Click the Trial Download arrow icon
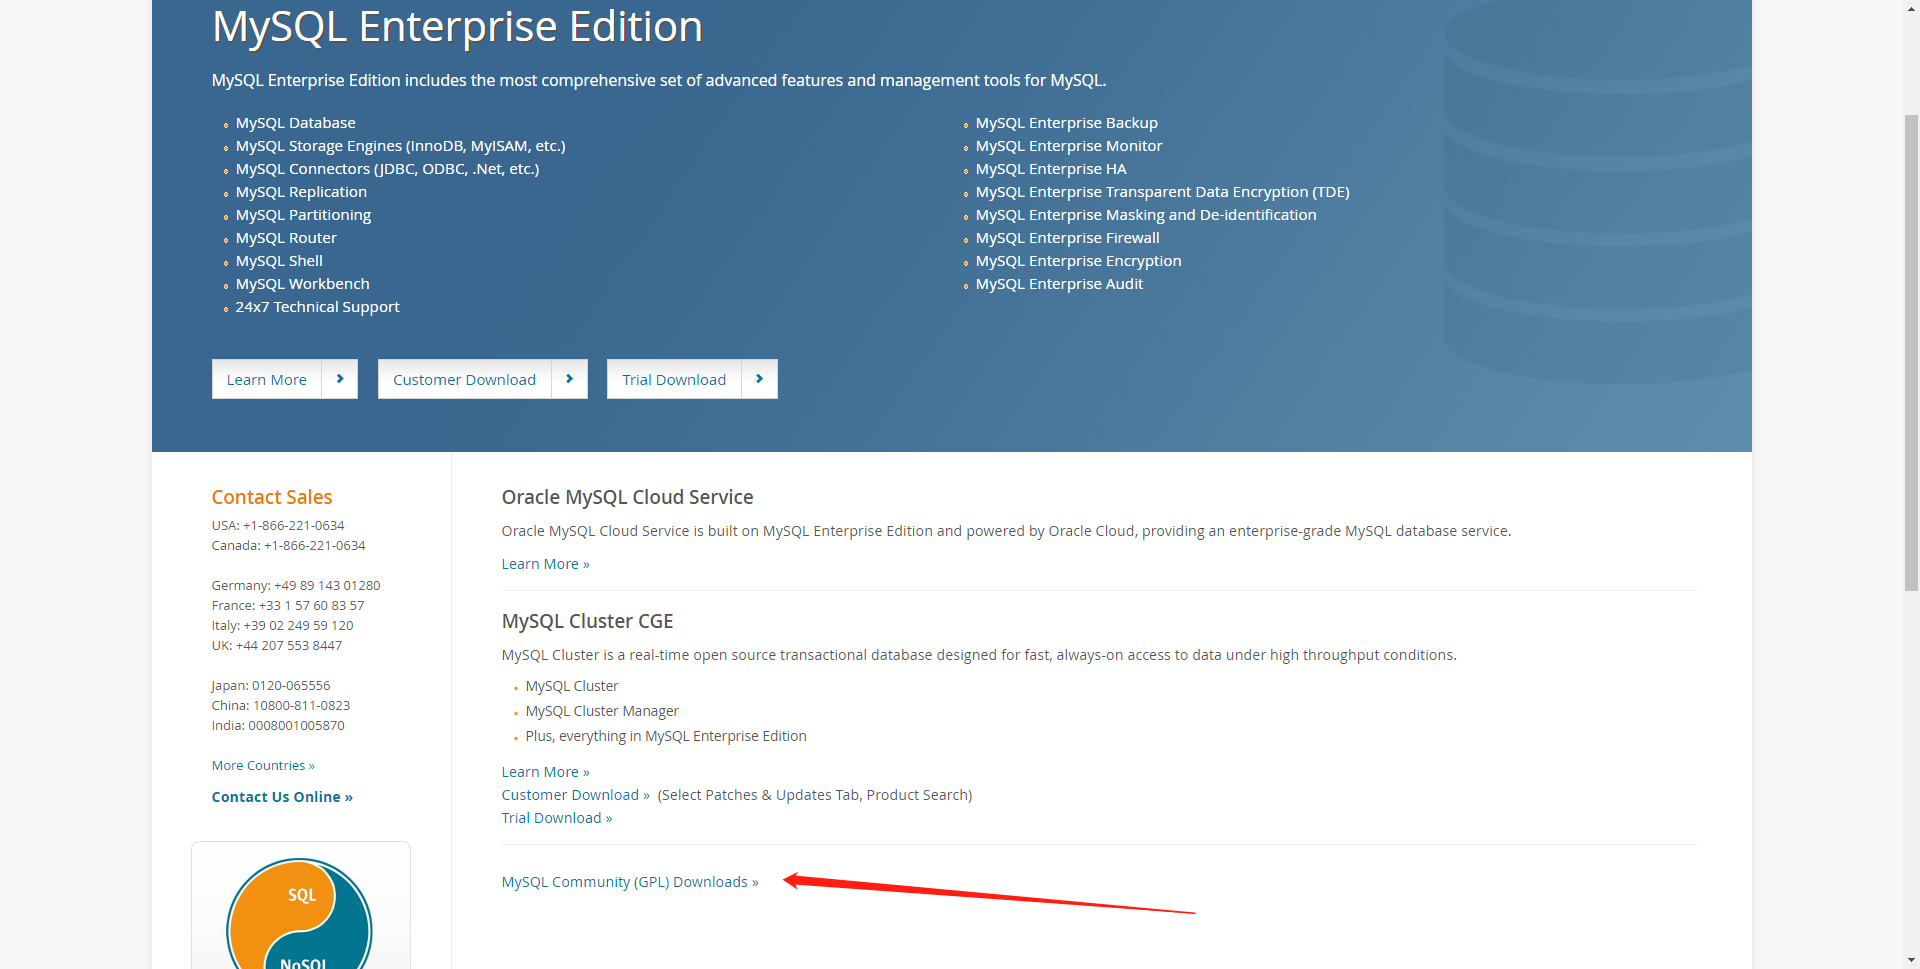Image resolution: width=1920 pixels, height=969 pixels. coord(760,379)
